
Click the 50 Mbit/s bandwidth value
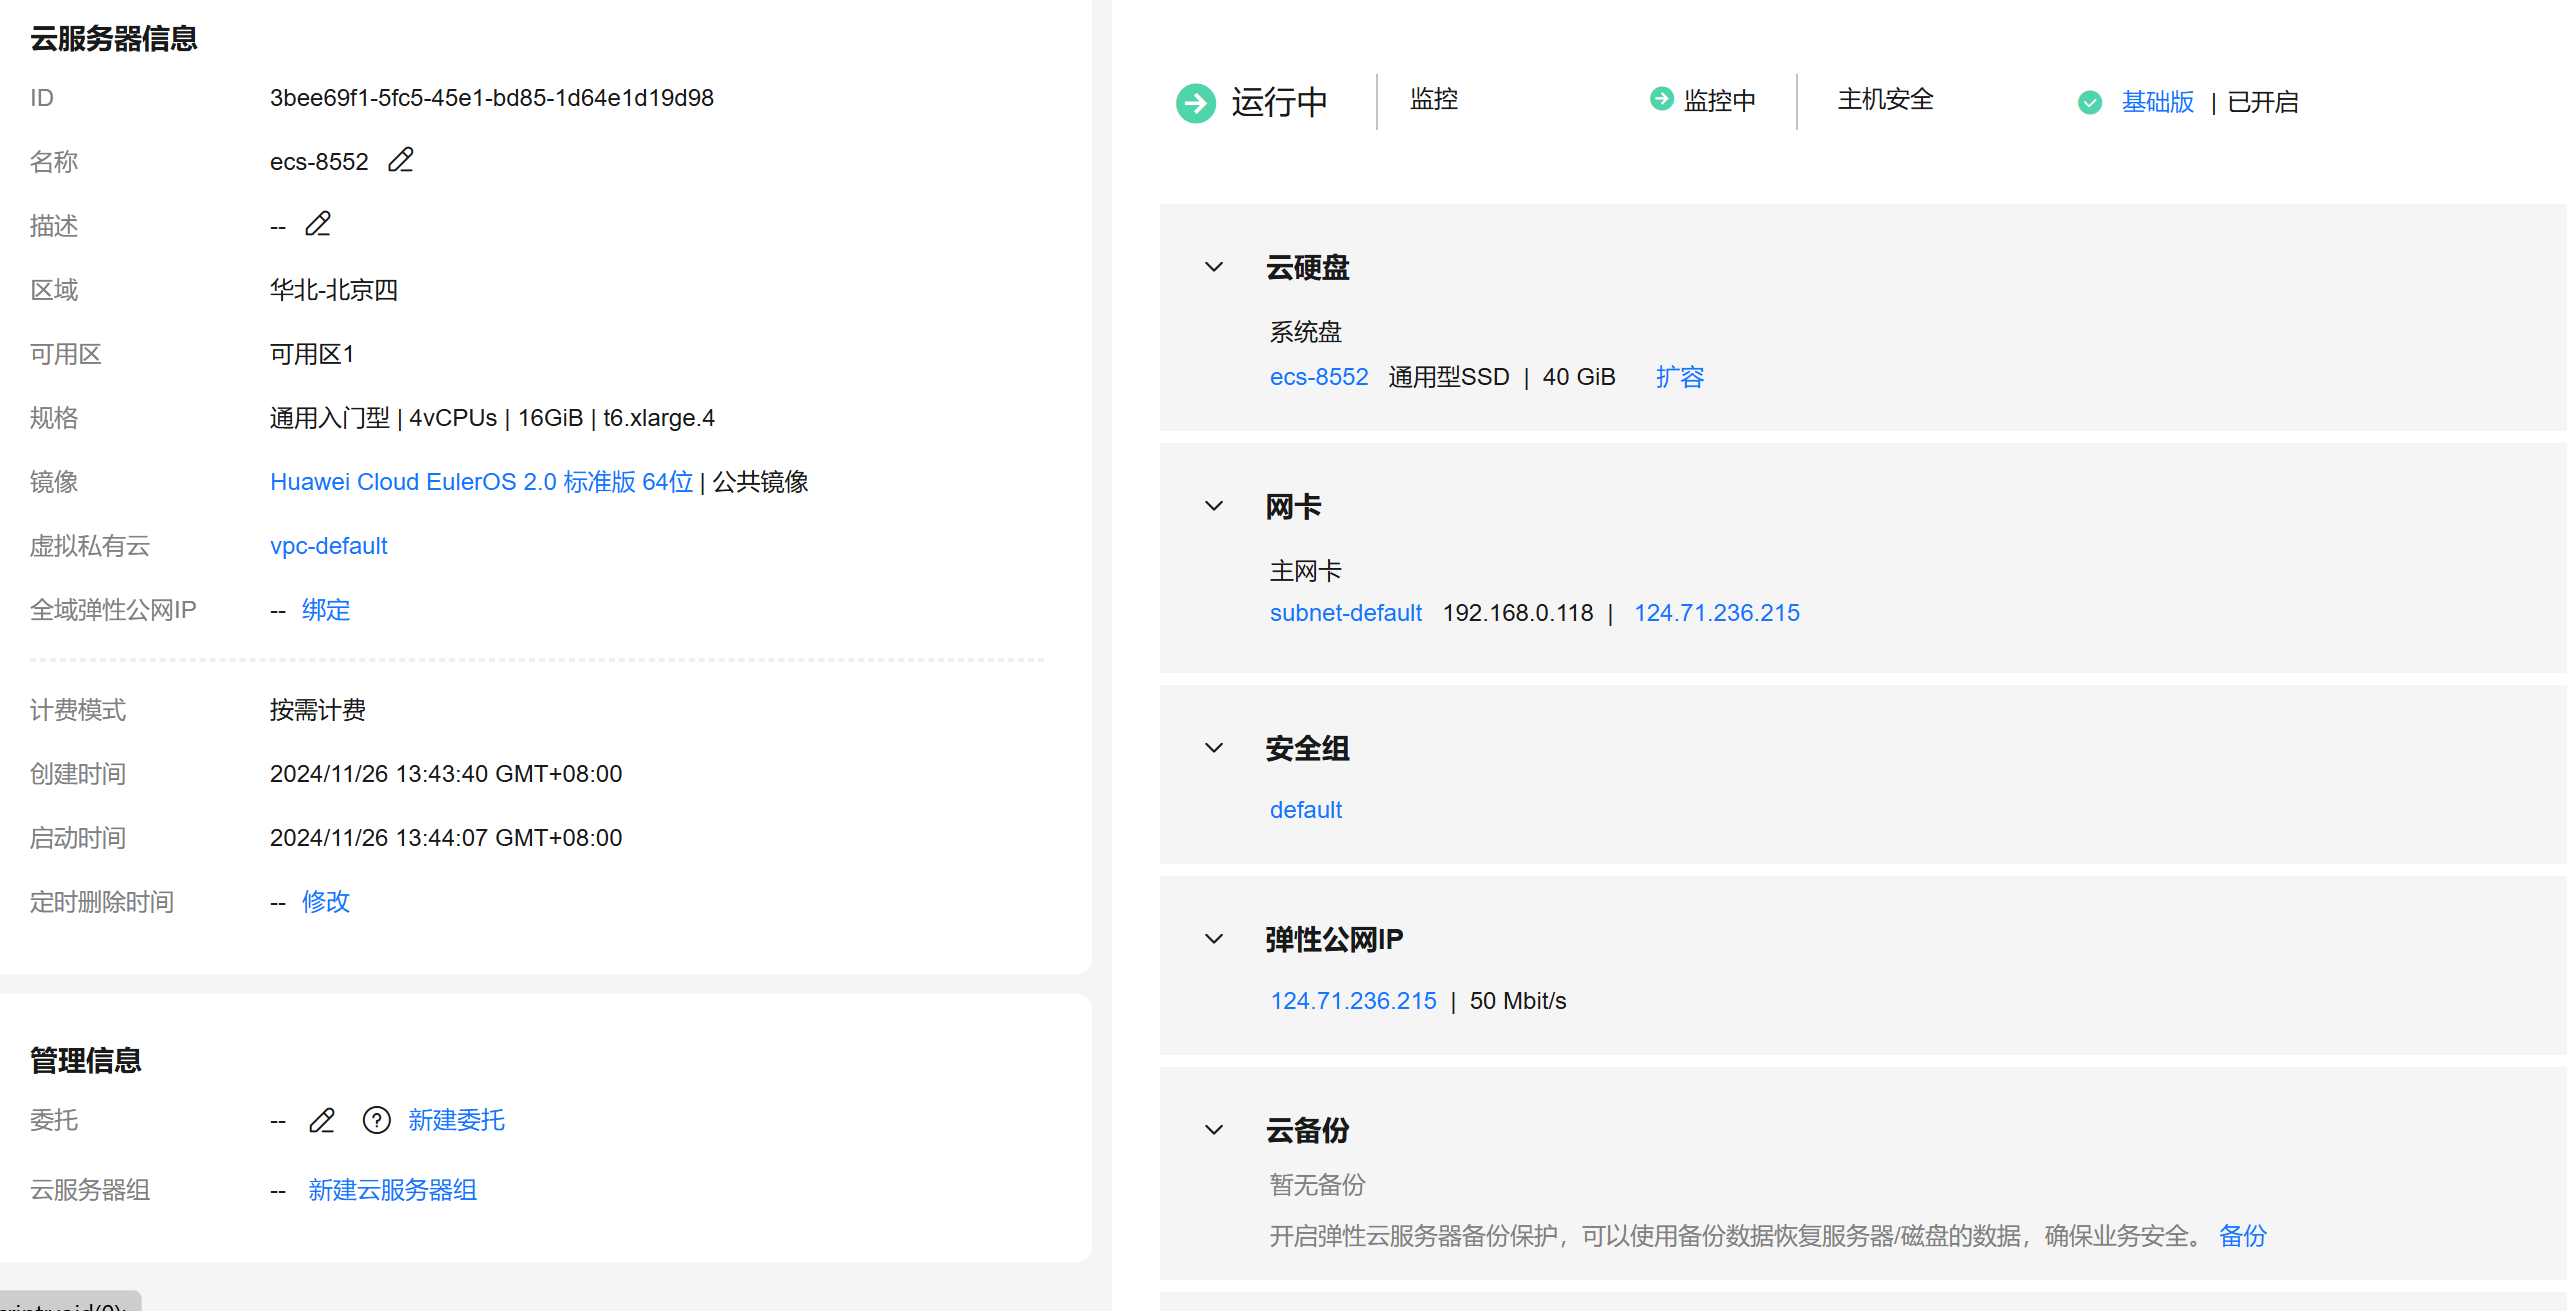pyautogui.click(x=1518, y=1001)
